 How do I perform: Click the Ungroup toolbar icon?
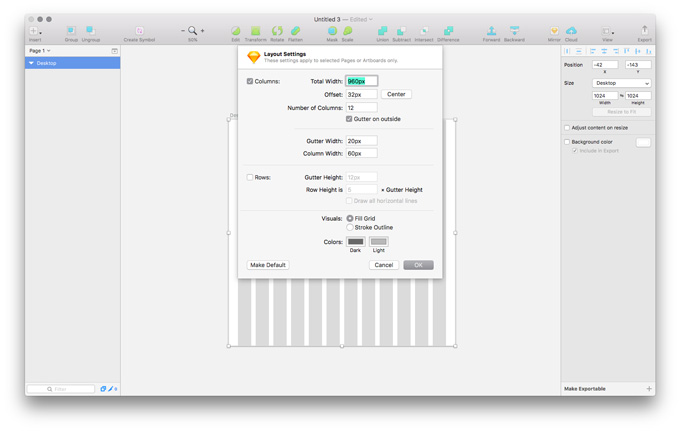[x=90, y=30]
